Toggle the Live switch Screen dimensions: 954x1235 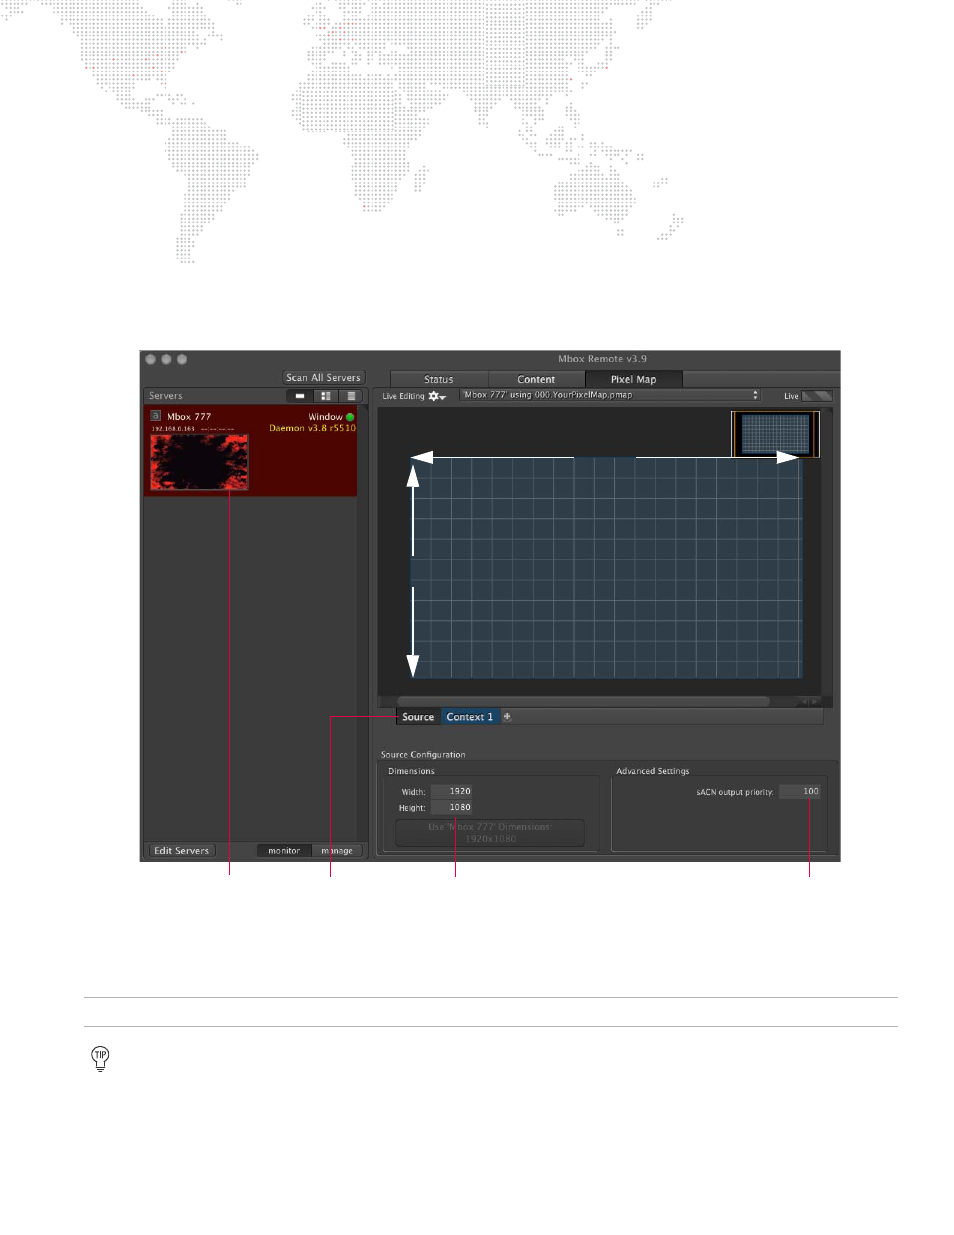[817, 396]
